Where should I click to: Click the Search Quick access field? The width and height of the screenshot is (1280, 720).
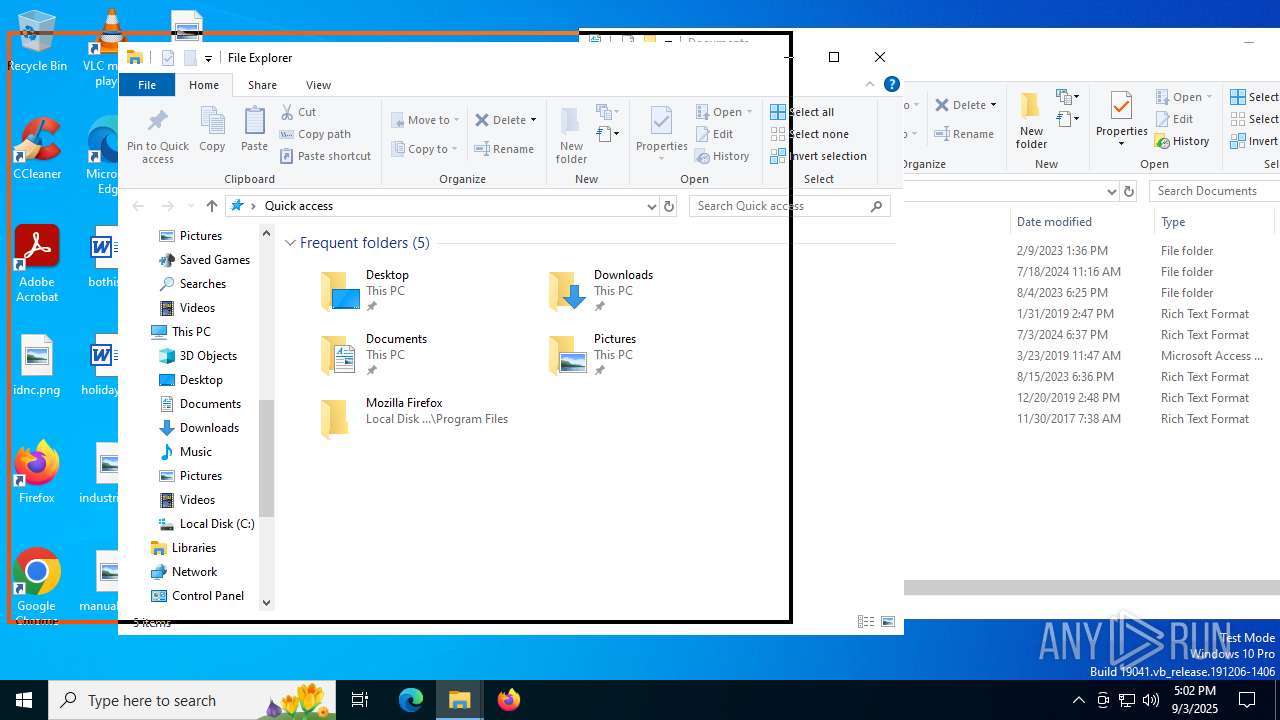pos(790,206)
